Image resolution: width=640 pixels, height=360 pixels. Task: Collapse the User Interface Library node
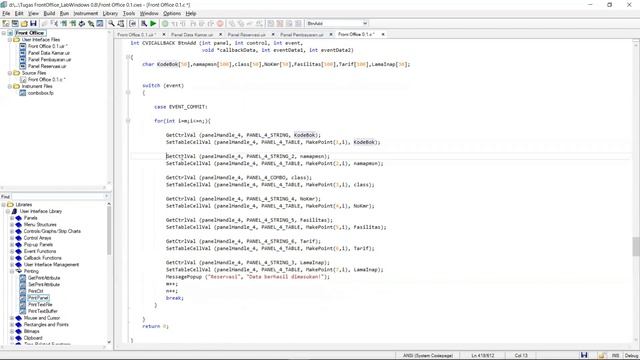coord(8,211)
